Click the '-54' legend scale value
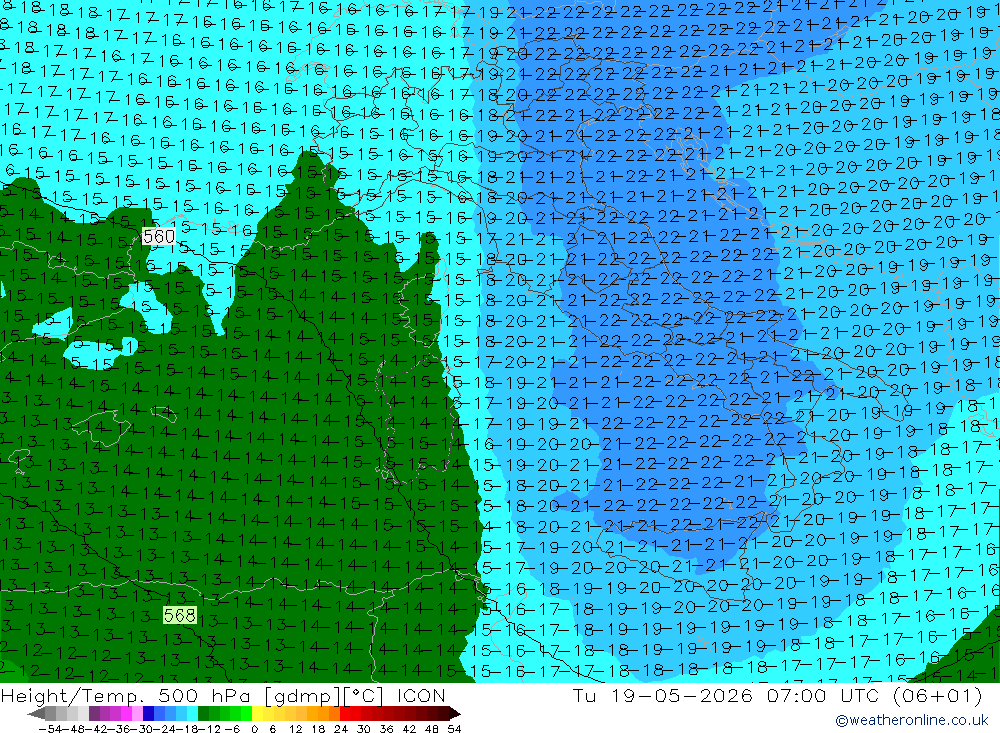This screenshot has height=733, width=1000. tap(52, 729)
